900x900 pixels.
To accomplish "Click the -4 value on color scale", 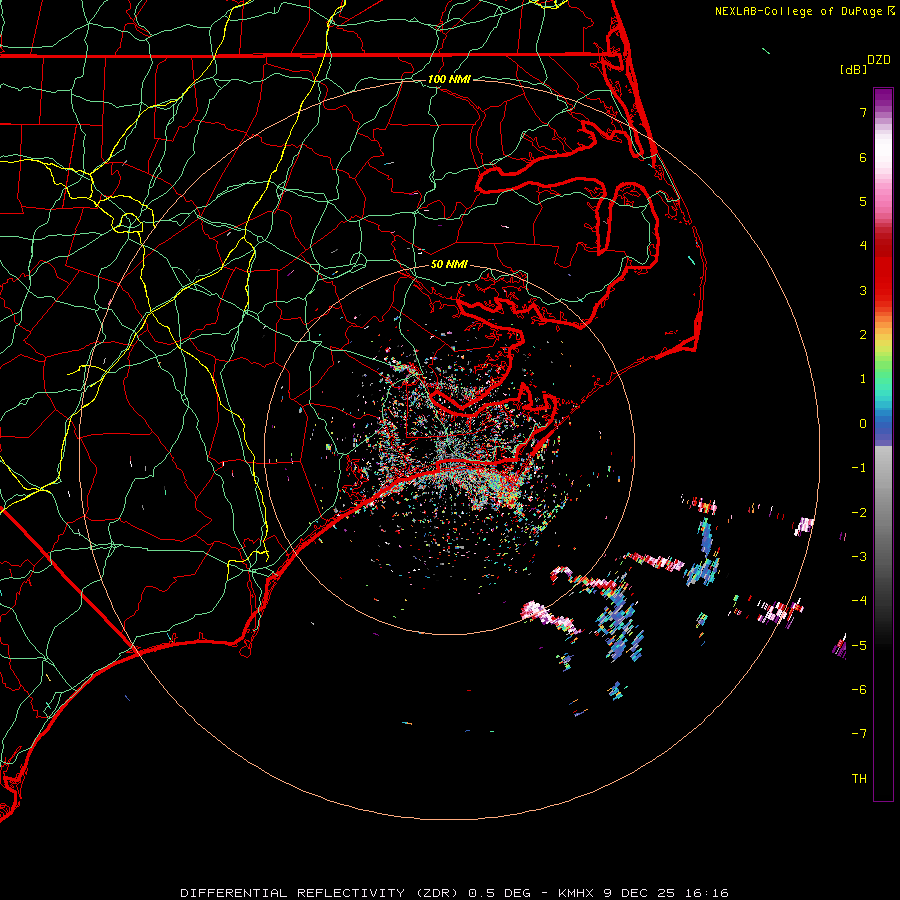I will 859,601.
